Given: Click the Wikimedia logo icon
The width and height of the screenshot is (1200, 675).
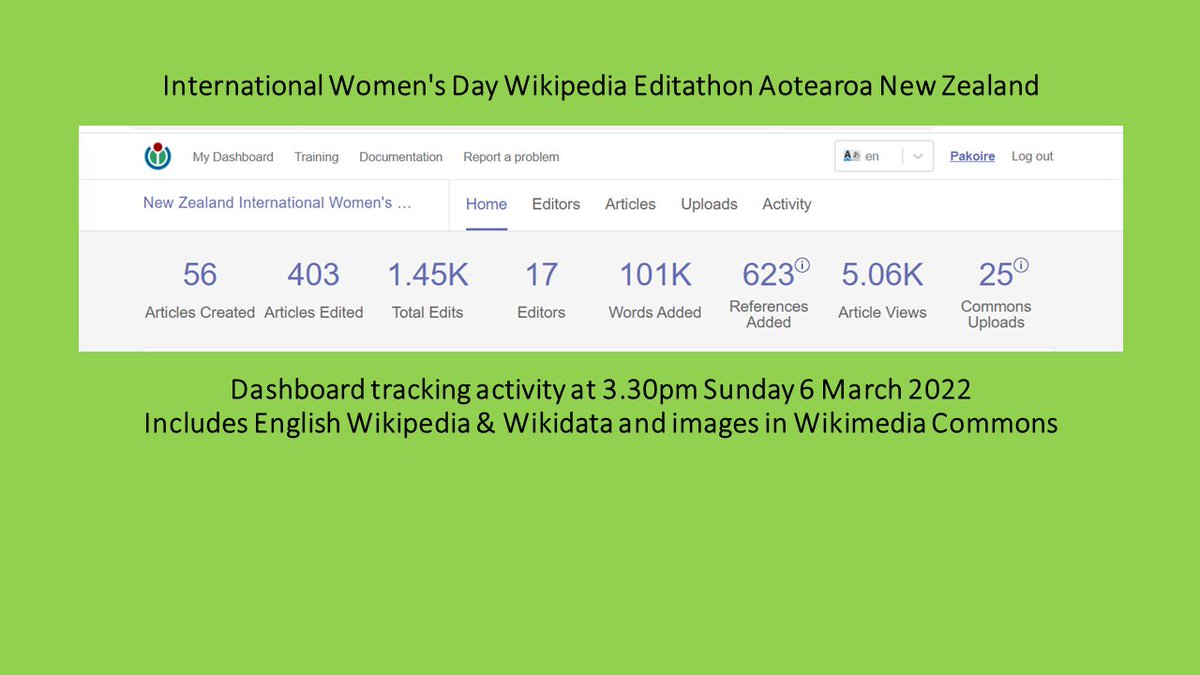Looking at the screenshot, I should [x=158, y=157].
